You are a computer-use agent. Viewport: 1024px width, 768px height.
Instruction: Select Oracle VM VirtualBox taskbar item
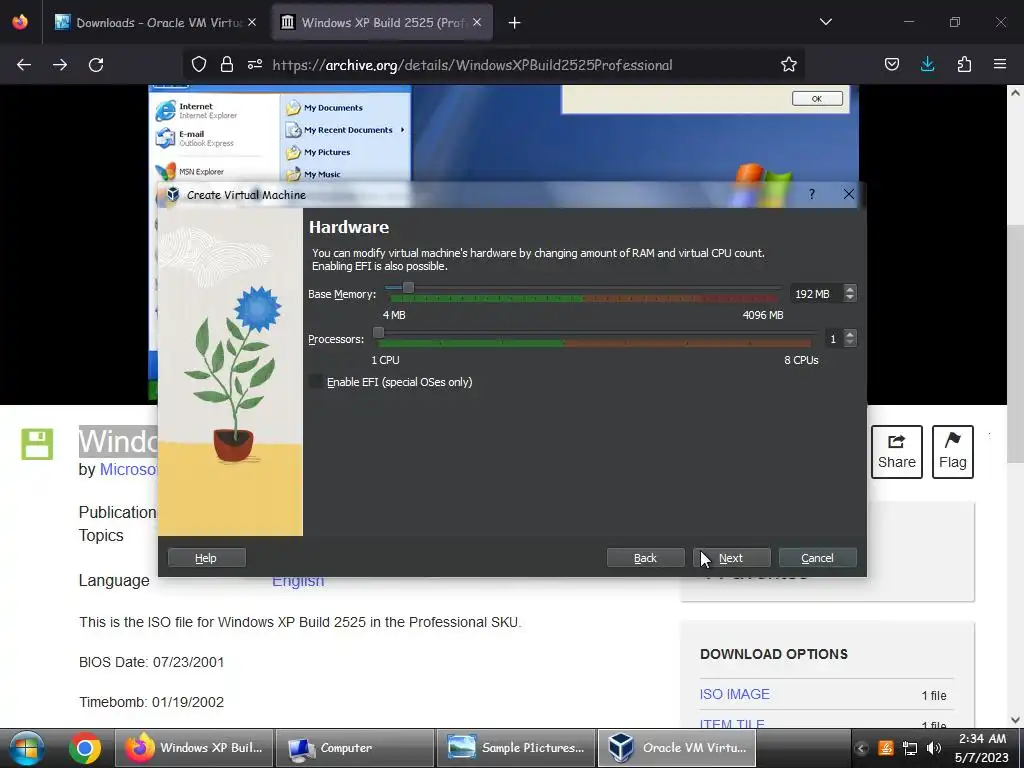click(x=677, y=748)
